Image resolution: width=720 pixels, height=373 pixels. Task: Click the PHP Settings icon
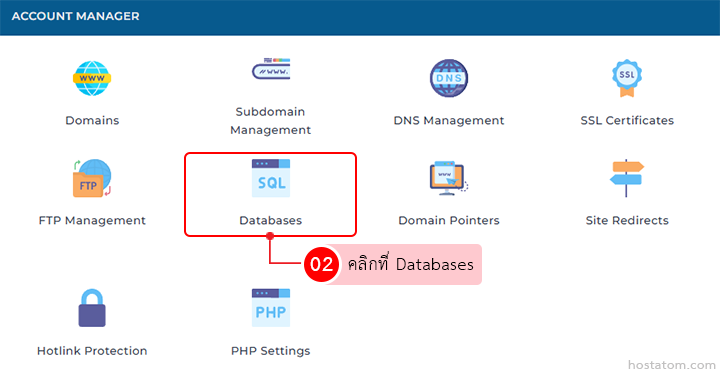271,308
